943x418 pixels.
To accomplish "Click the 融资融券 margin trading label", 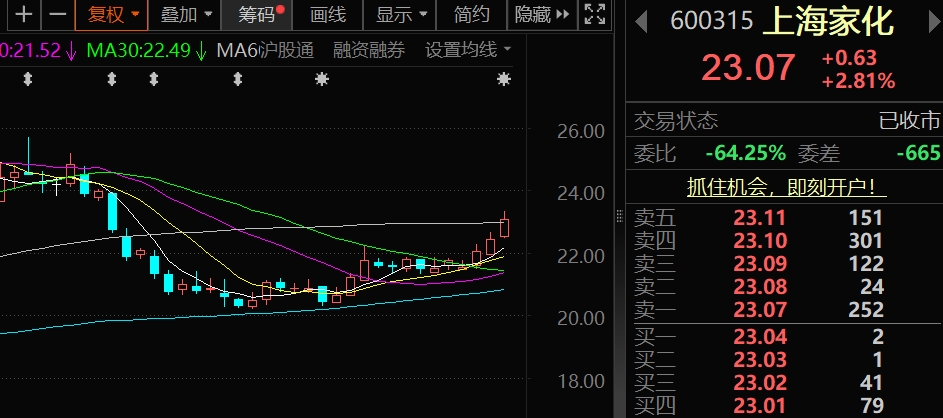I will click(369, 50).
